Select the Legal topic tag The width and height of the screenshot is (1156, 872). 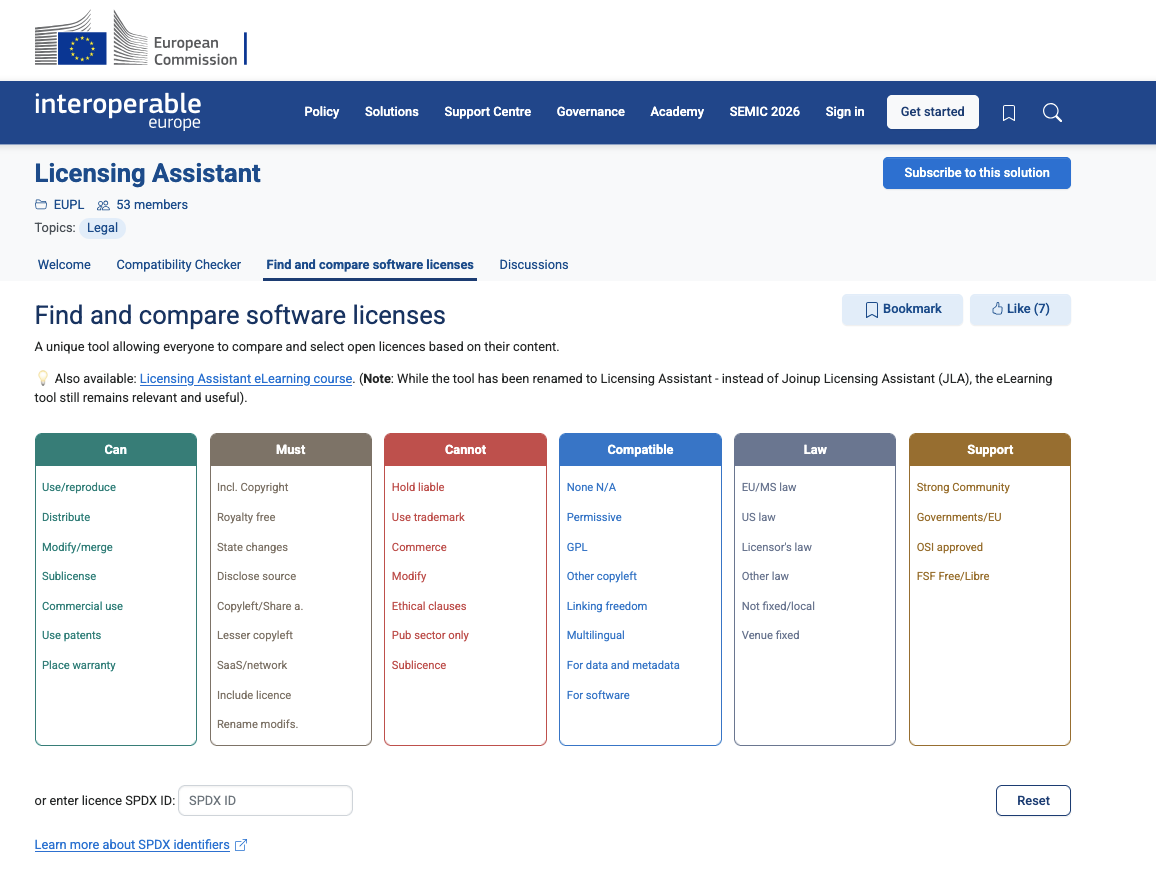(x=102, y=228)
